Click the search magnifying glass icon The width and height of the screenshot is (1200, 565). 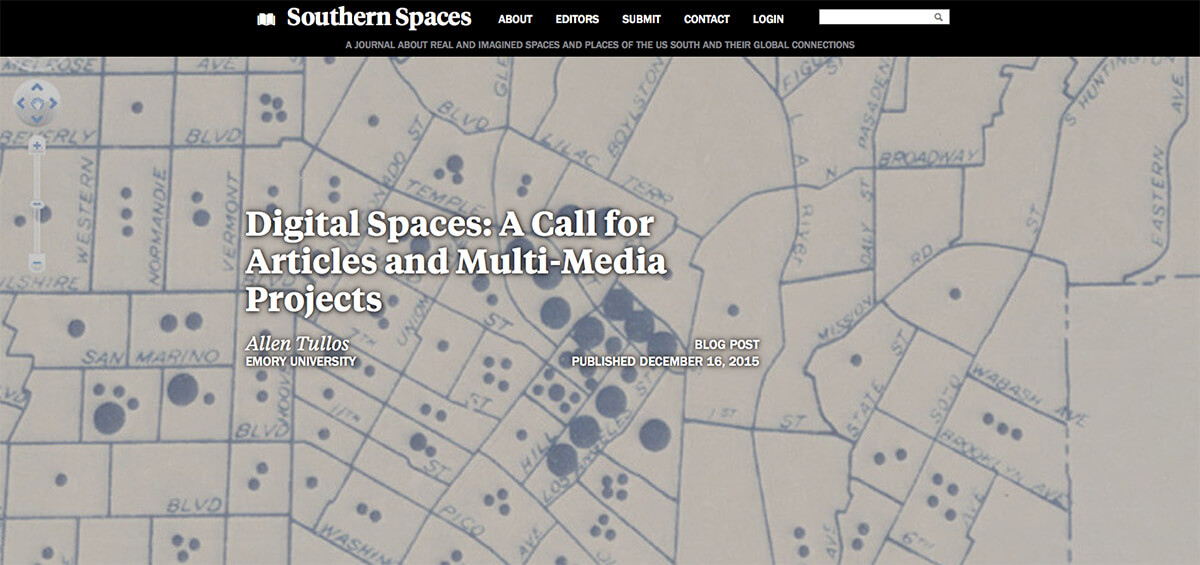pos(938,17)
